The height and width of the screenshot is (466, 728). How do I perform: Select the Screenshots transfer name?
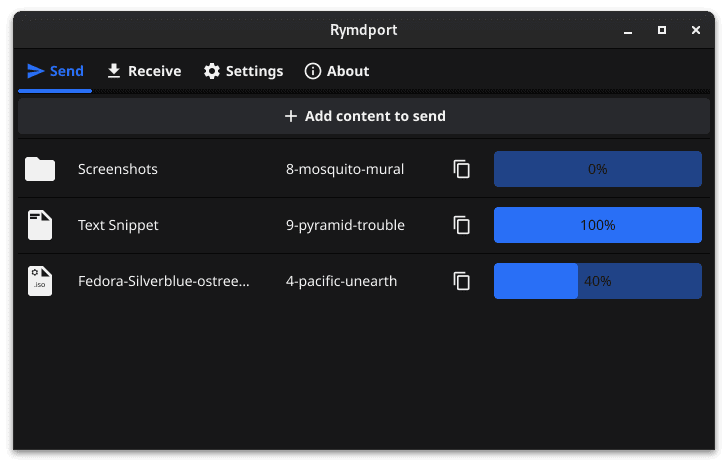(x=118, y=169)
